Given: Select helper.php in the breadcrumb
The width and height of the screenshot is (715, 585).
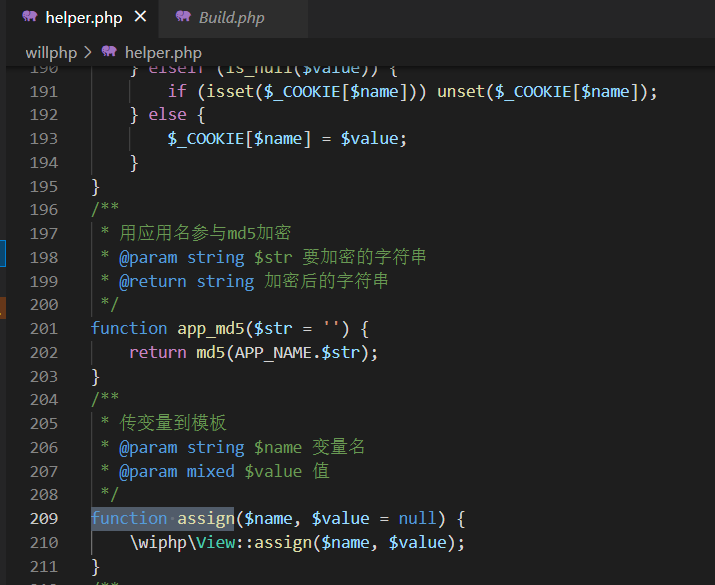Looking at the screenshot, I should click(163, 53).
